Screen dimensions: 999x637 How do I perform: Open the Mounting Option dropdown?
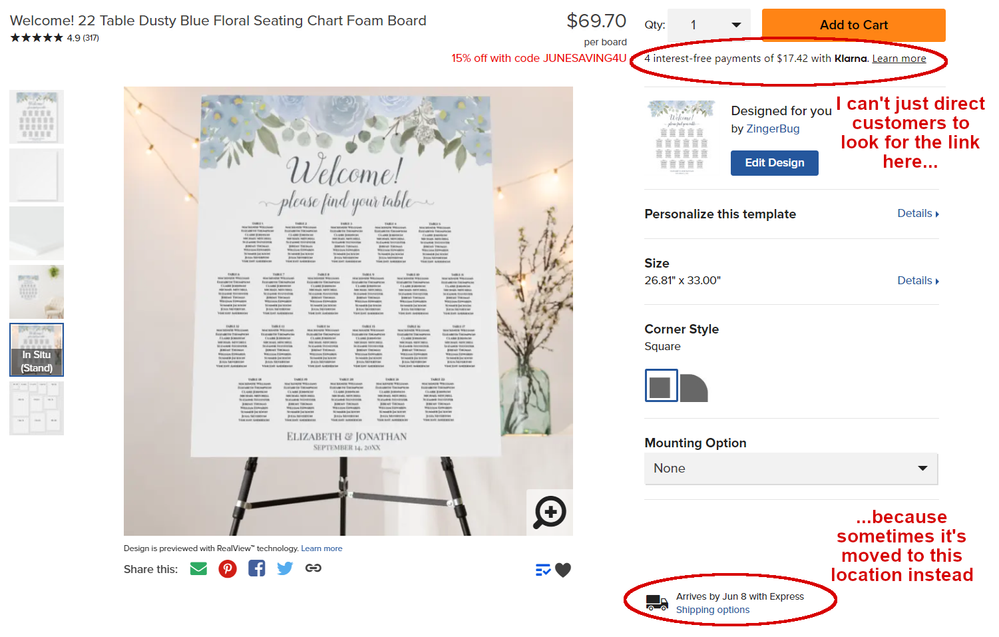coord(791,468)
